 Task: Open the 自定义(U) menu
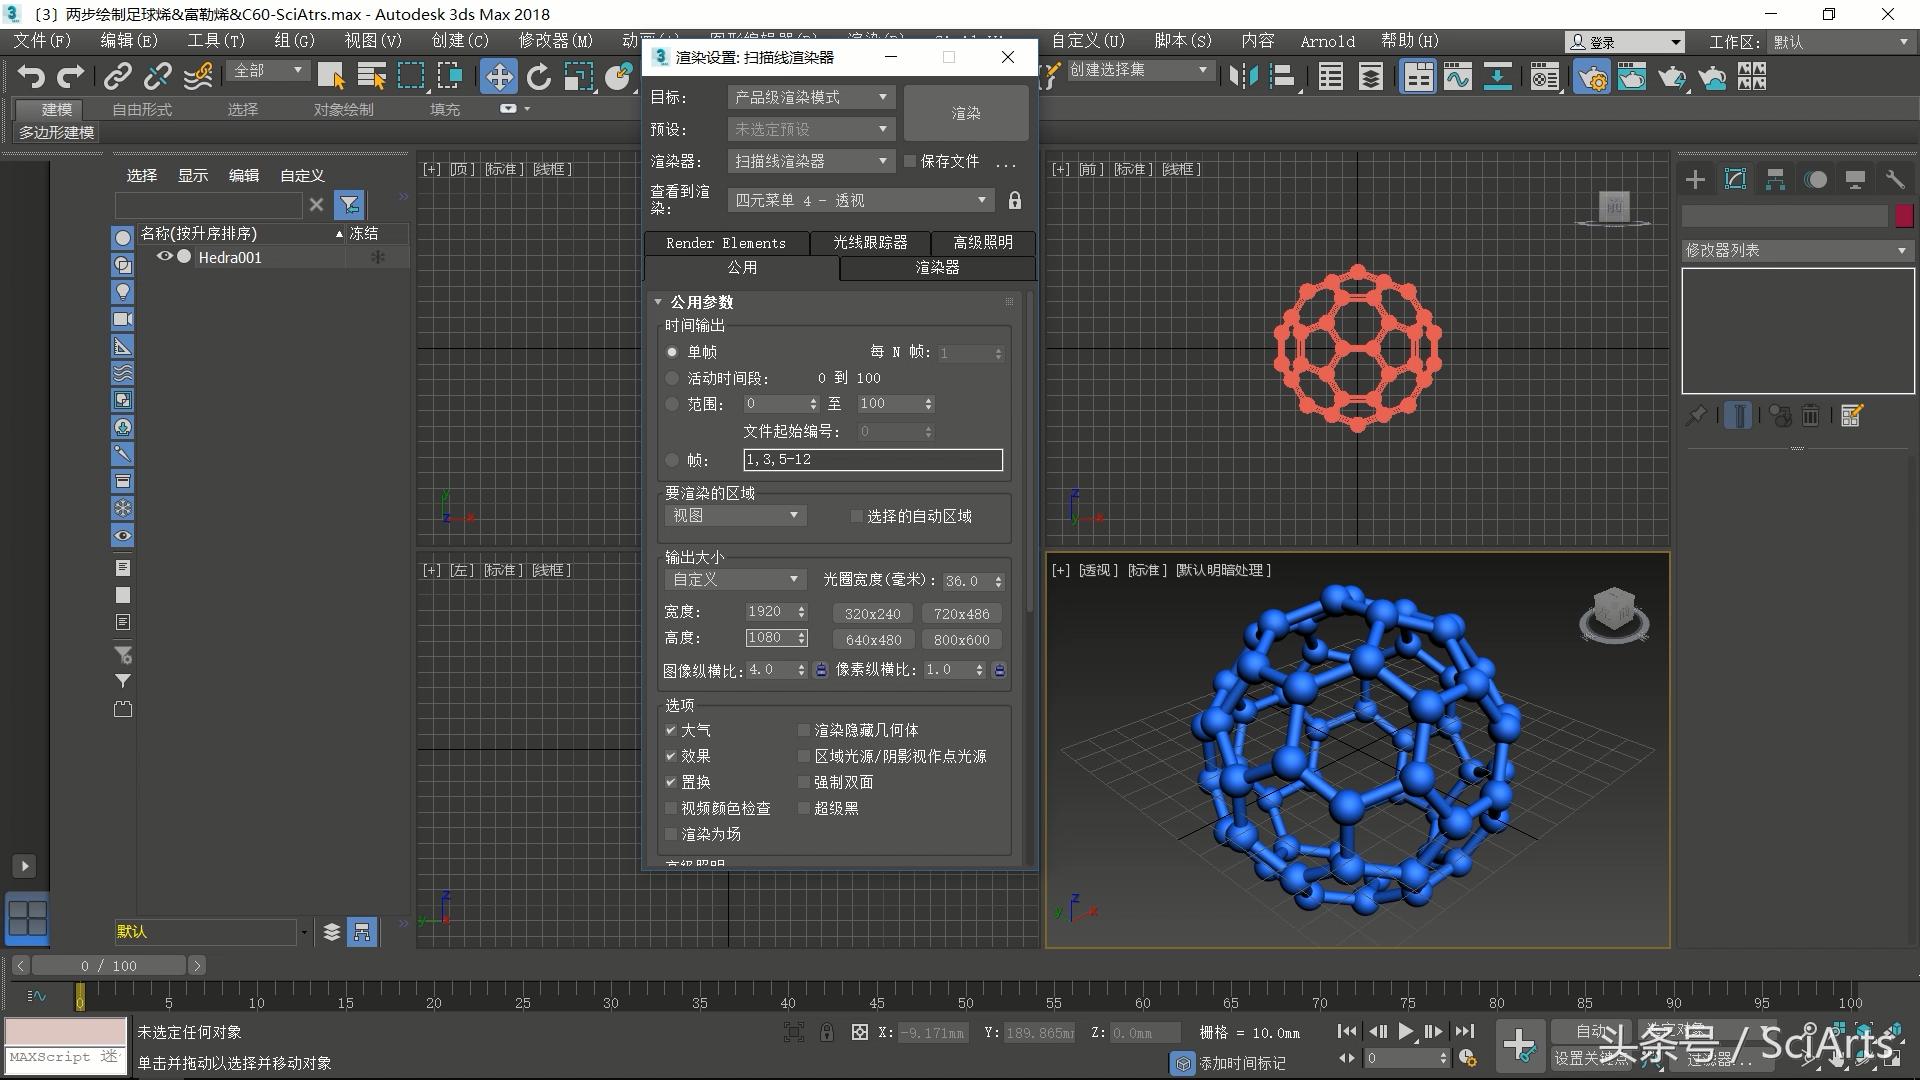[x=1086, y=41]
